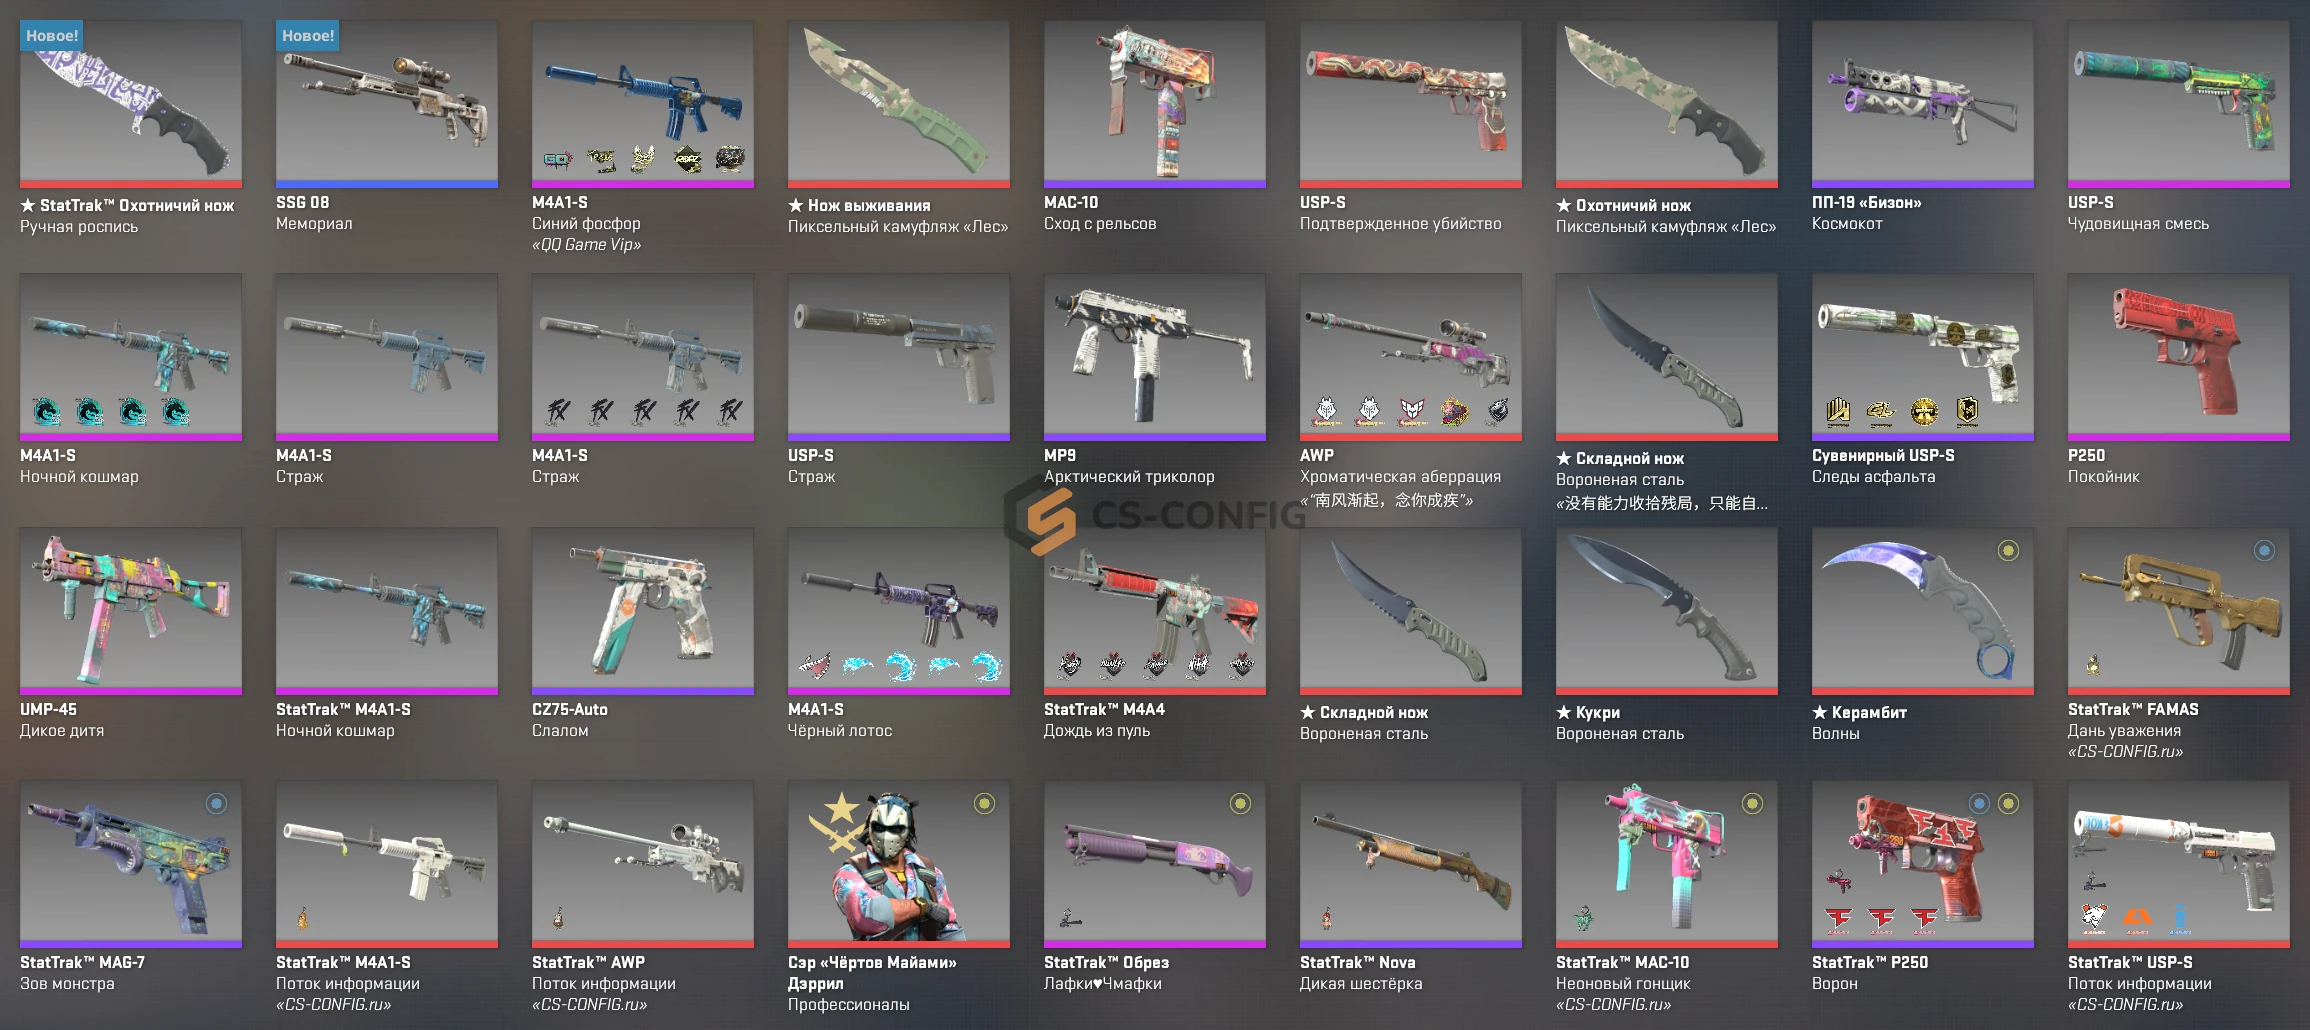Click the "Новое!" badge on Охотничий нож
The image size is (2310, 1030).
[52, 36]
